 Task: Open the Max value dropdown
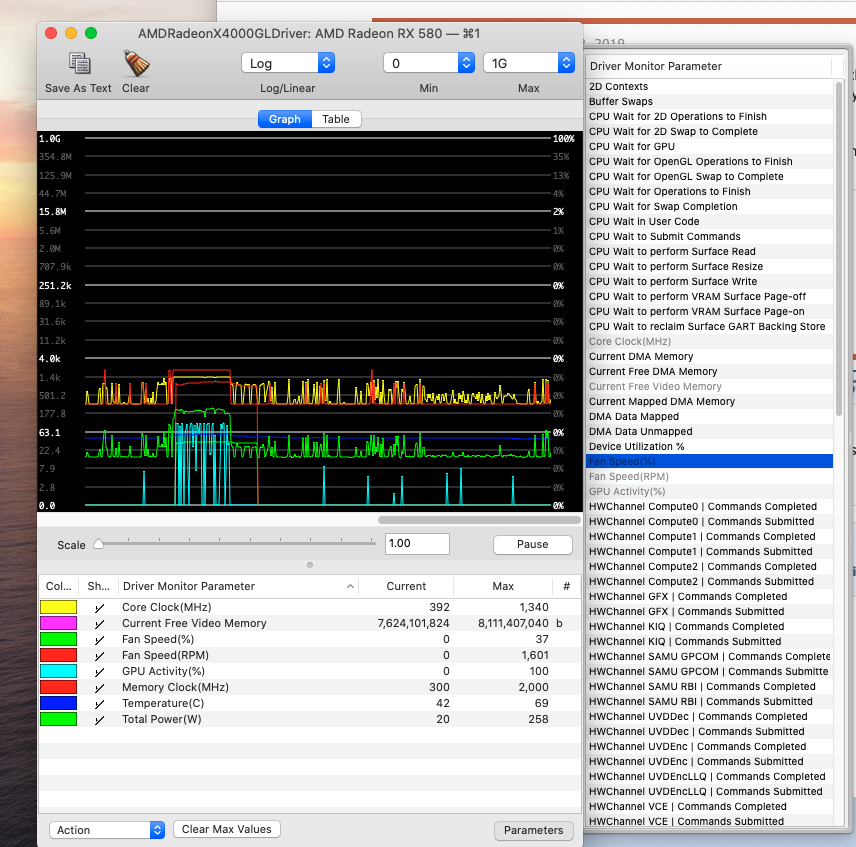(528, 63)
